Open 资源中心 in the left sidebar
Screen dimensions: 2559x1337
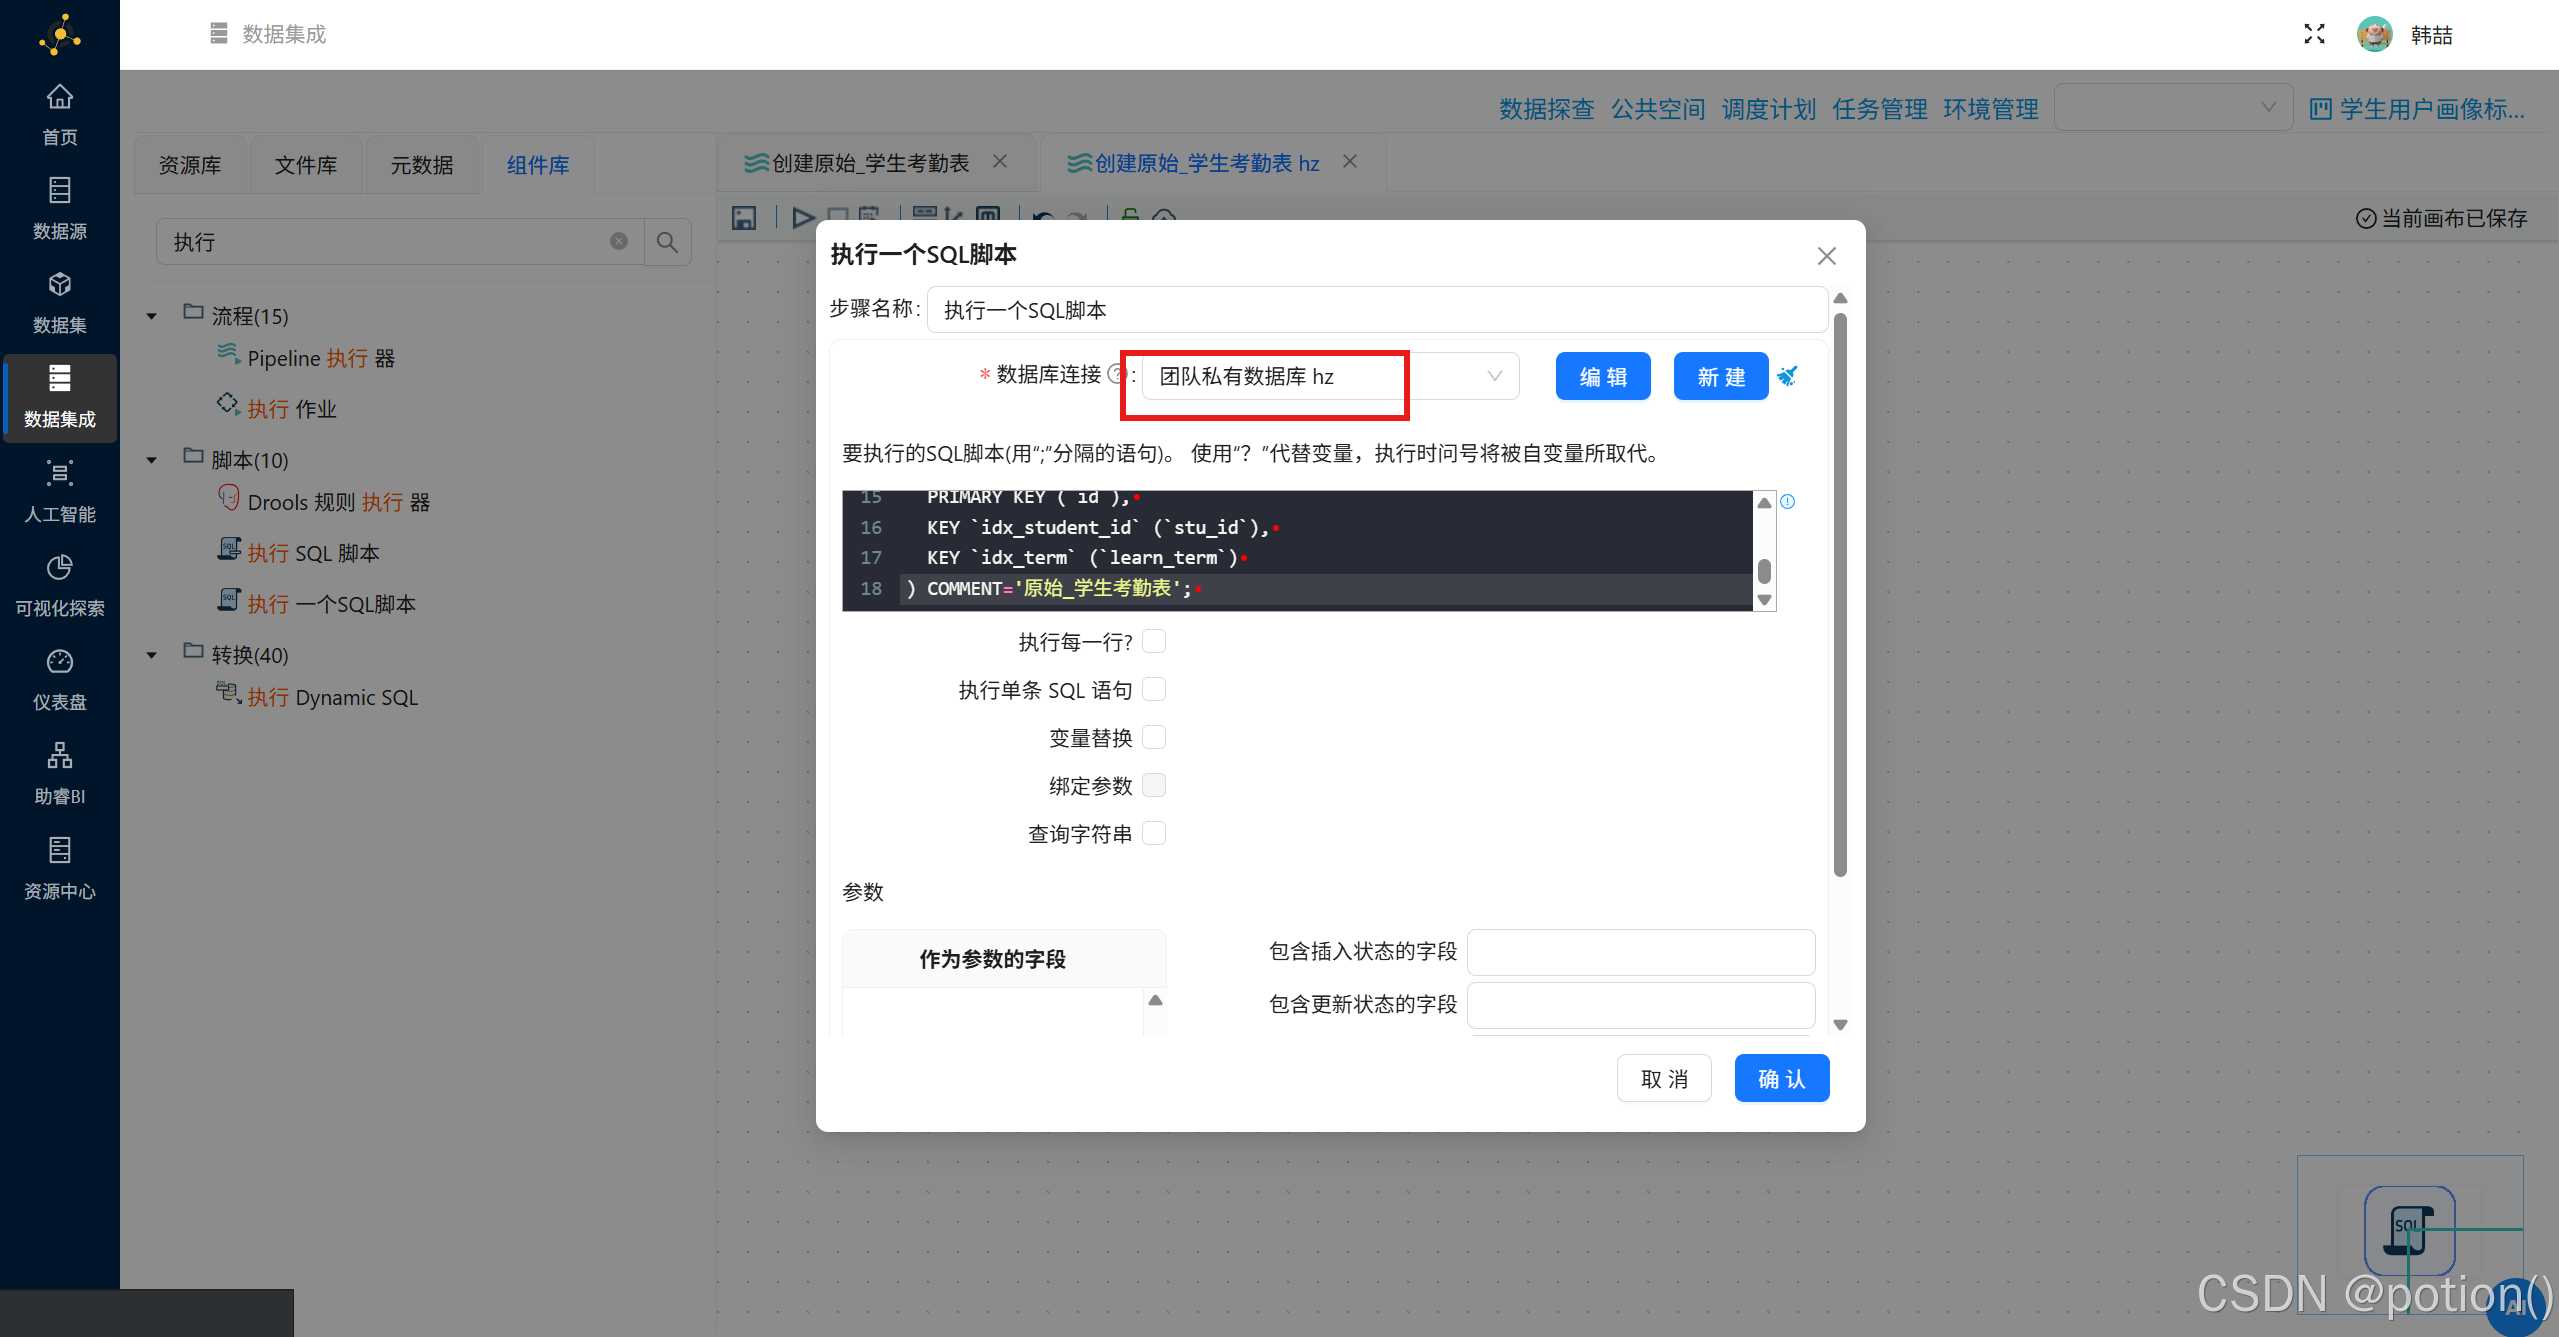(x=60, y=868)
